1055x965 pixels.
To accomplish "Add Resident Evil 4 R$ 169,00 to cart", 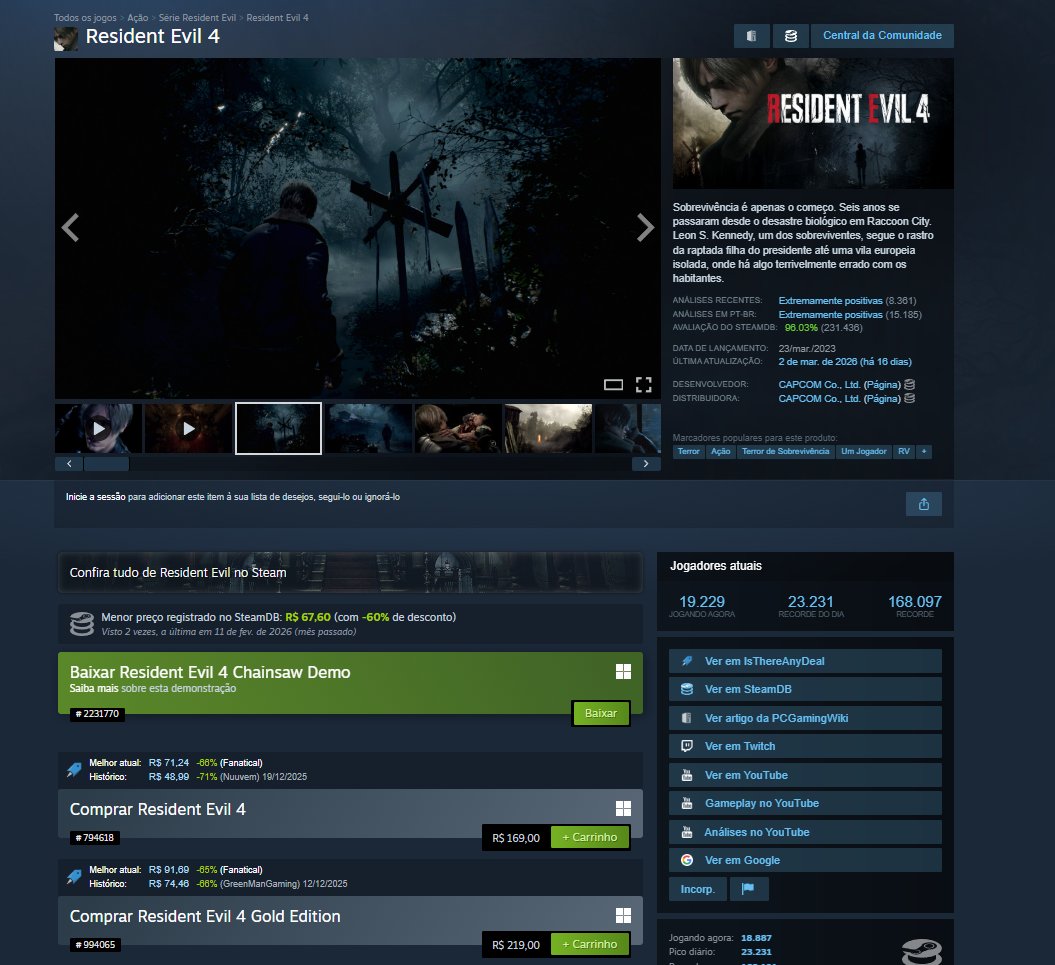I will tap(590, 837).
